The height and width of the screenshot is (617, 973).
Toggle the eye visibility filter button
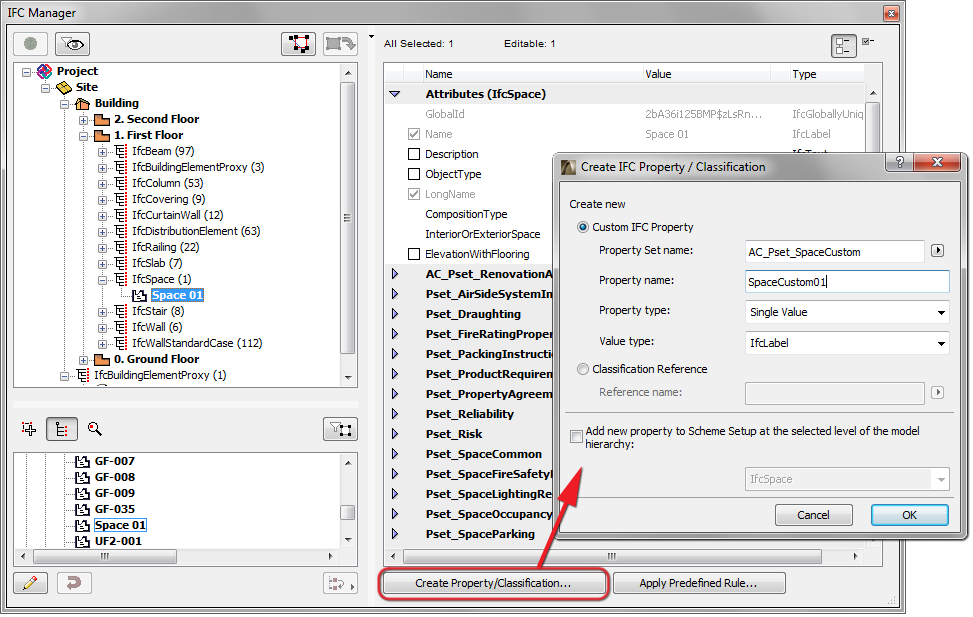click(x=73, y=44)
